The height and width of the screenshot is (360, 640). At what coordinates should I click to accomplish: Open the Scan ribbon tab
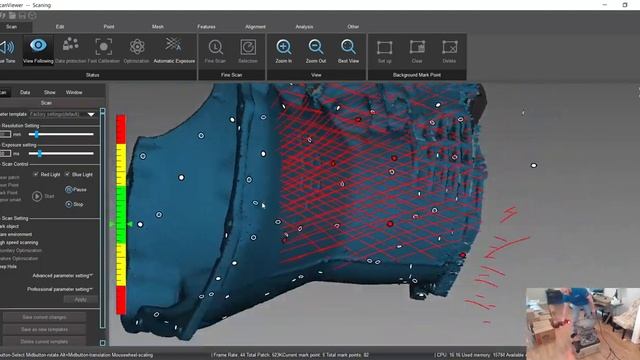(11, 27)
